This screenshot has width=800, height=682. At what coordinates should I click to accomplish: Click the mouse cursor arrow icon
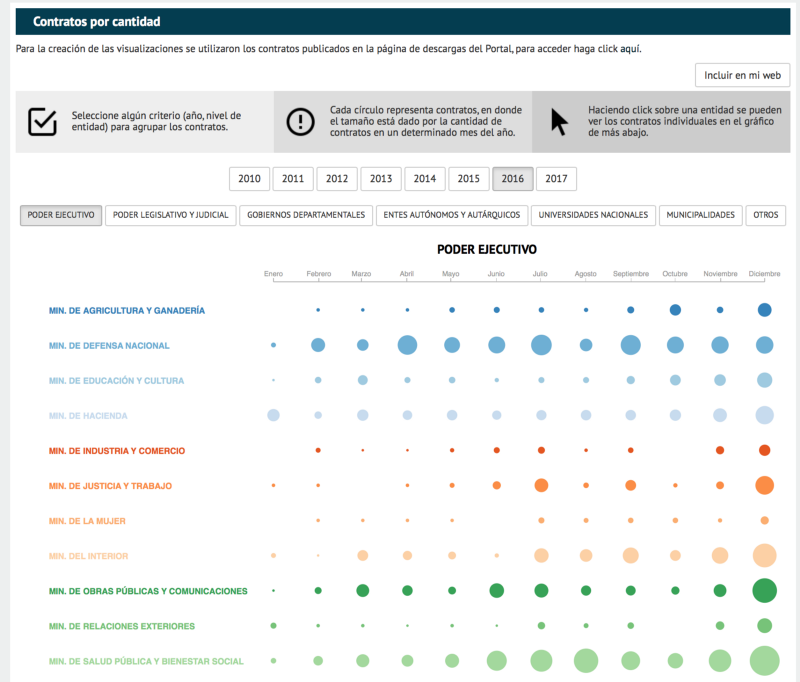[x=559, y=121]
